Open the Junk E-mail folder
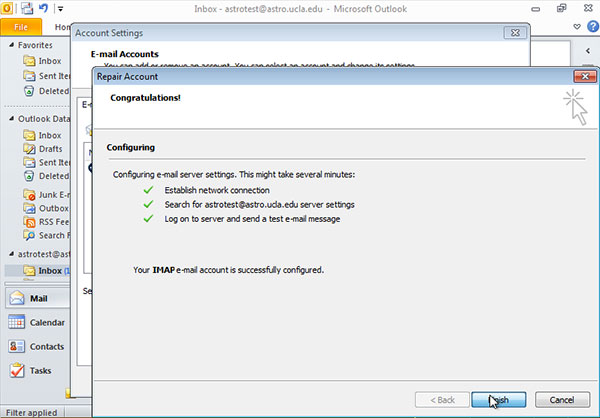 point(47,195)
